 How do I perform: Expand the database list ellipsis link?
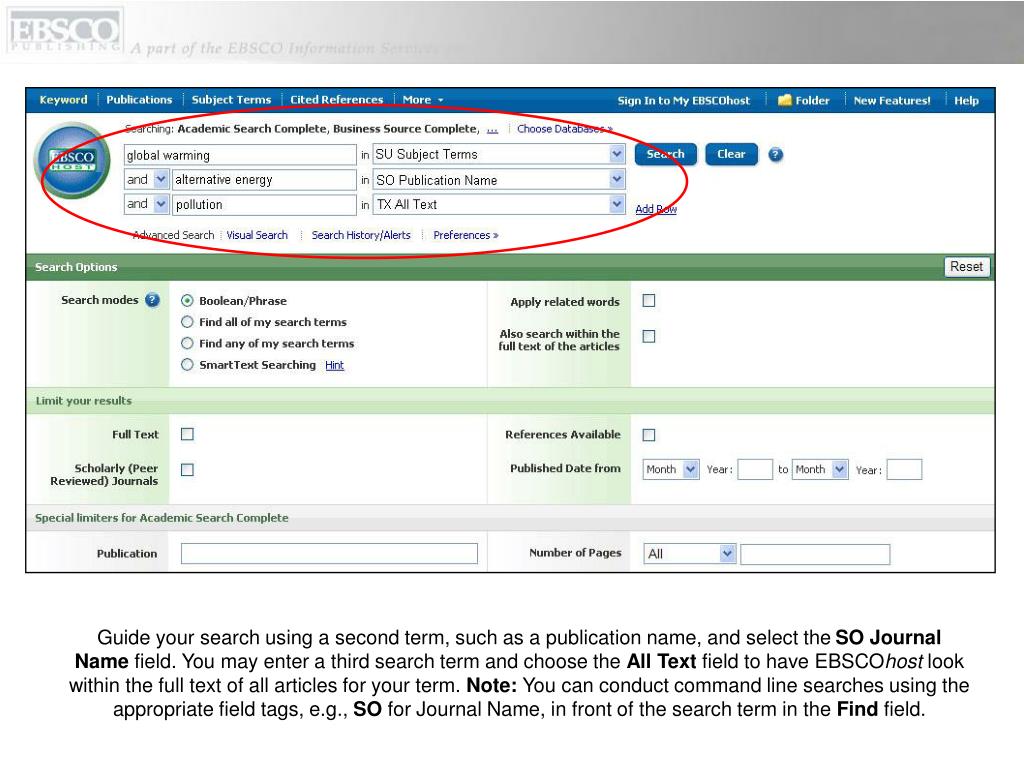(492, 130)
